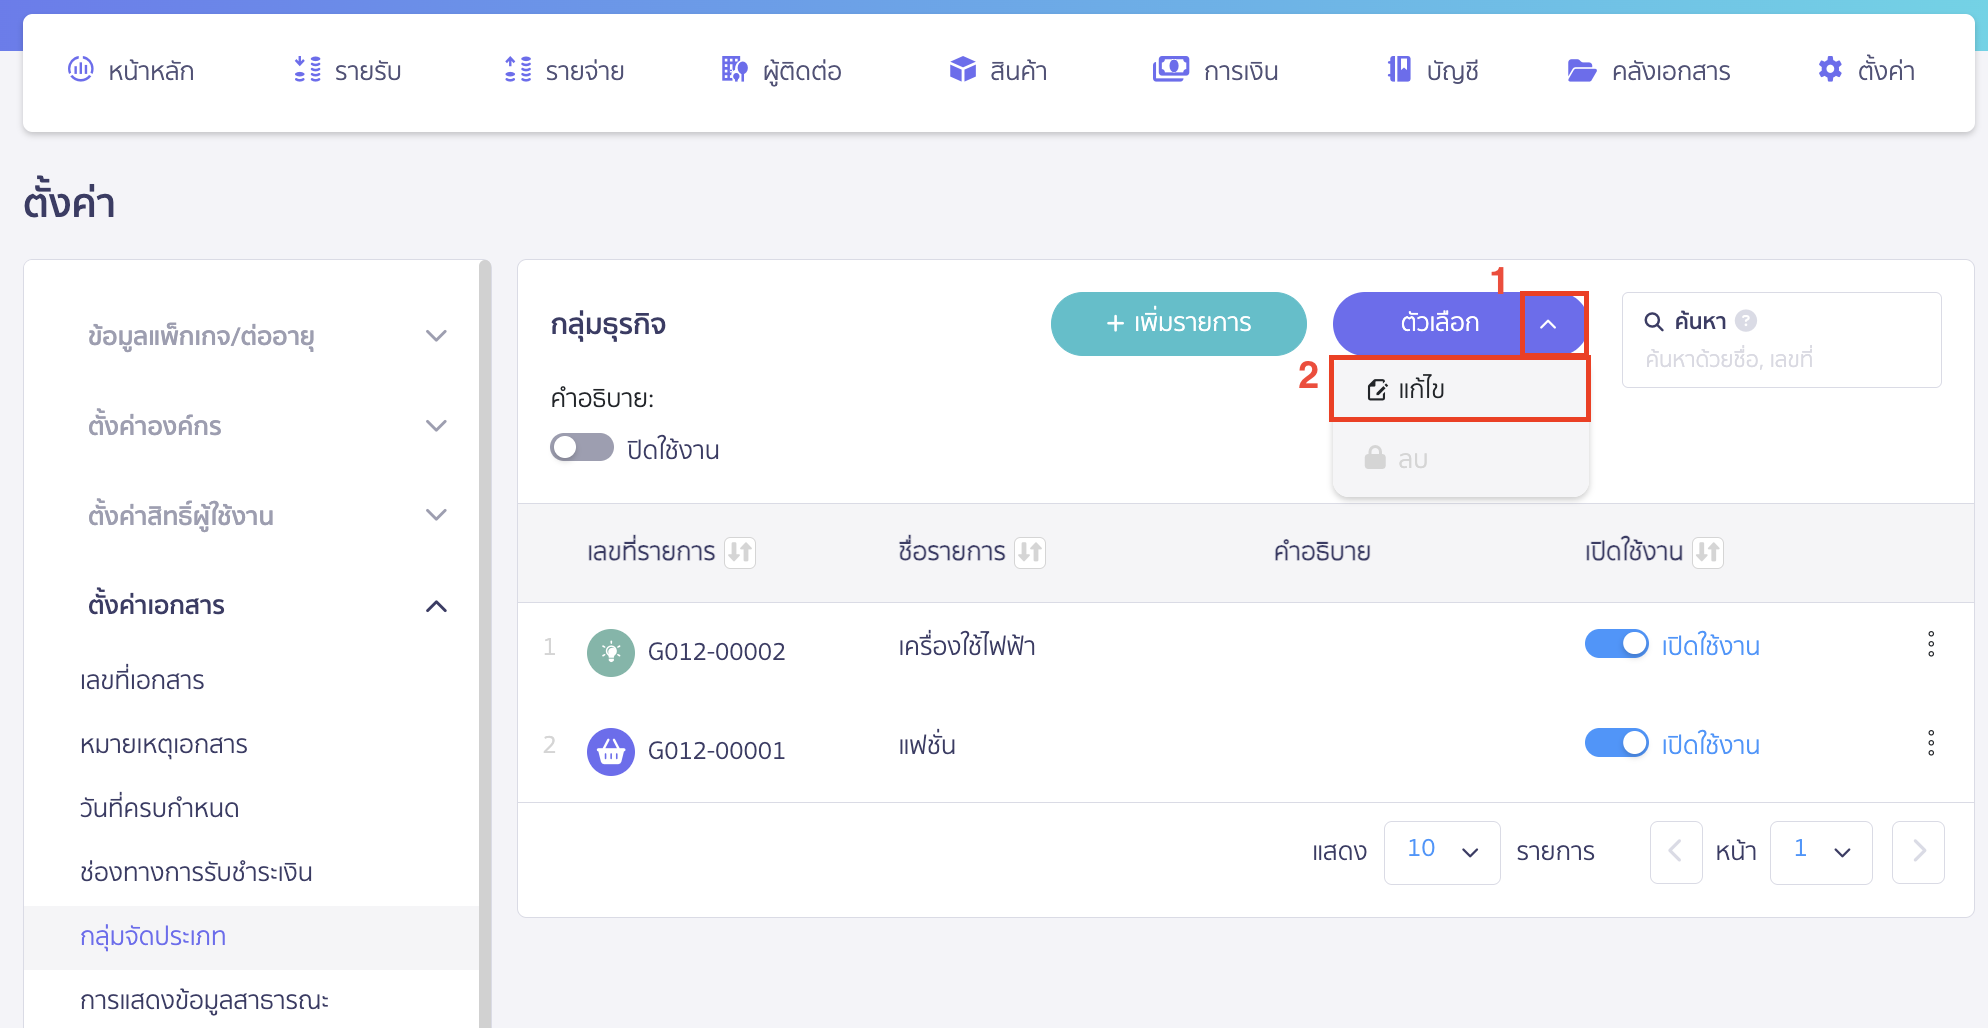This screenshot has width=1988, height=1028.
Task: Open คลังเอกสาร via the folder icon
Action: click(x=1581, y=70)
